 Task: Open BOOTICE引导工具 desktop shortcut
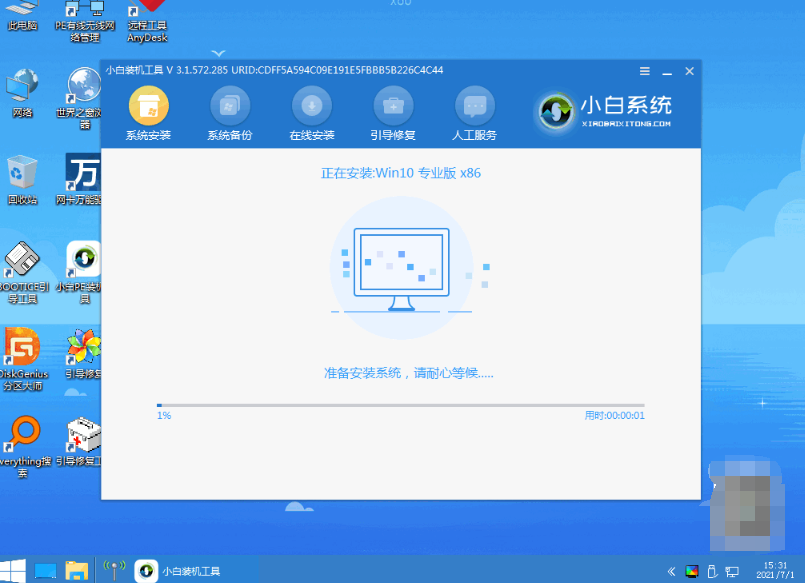23,272
